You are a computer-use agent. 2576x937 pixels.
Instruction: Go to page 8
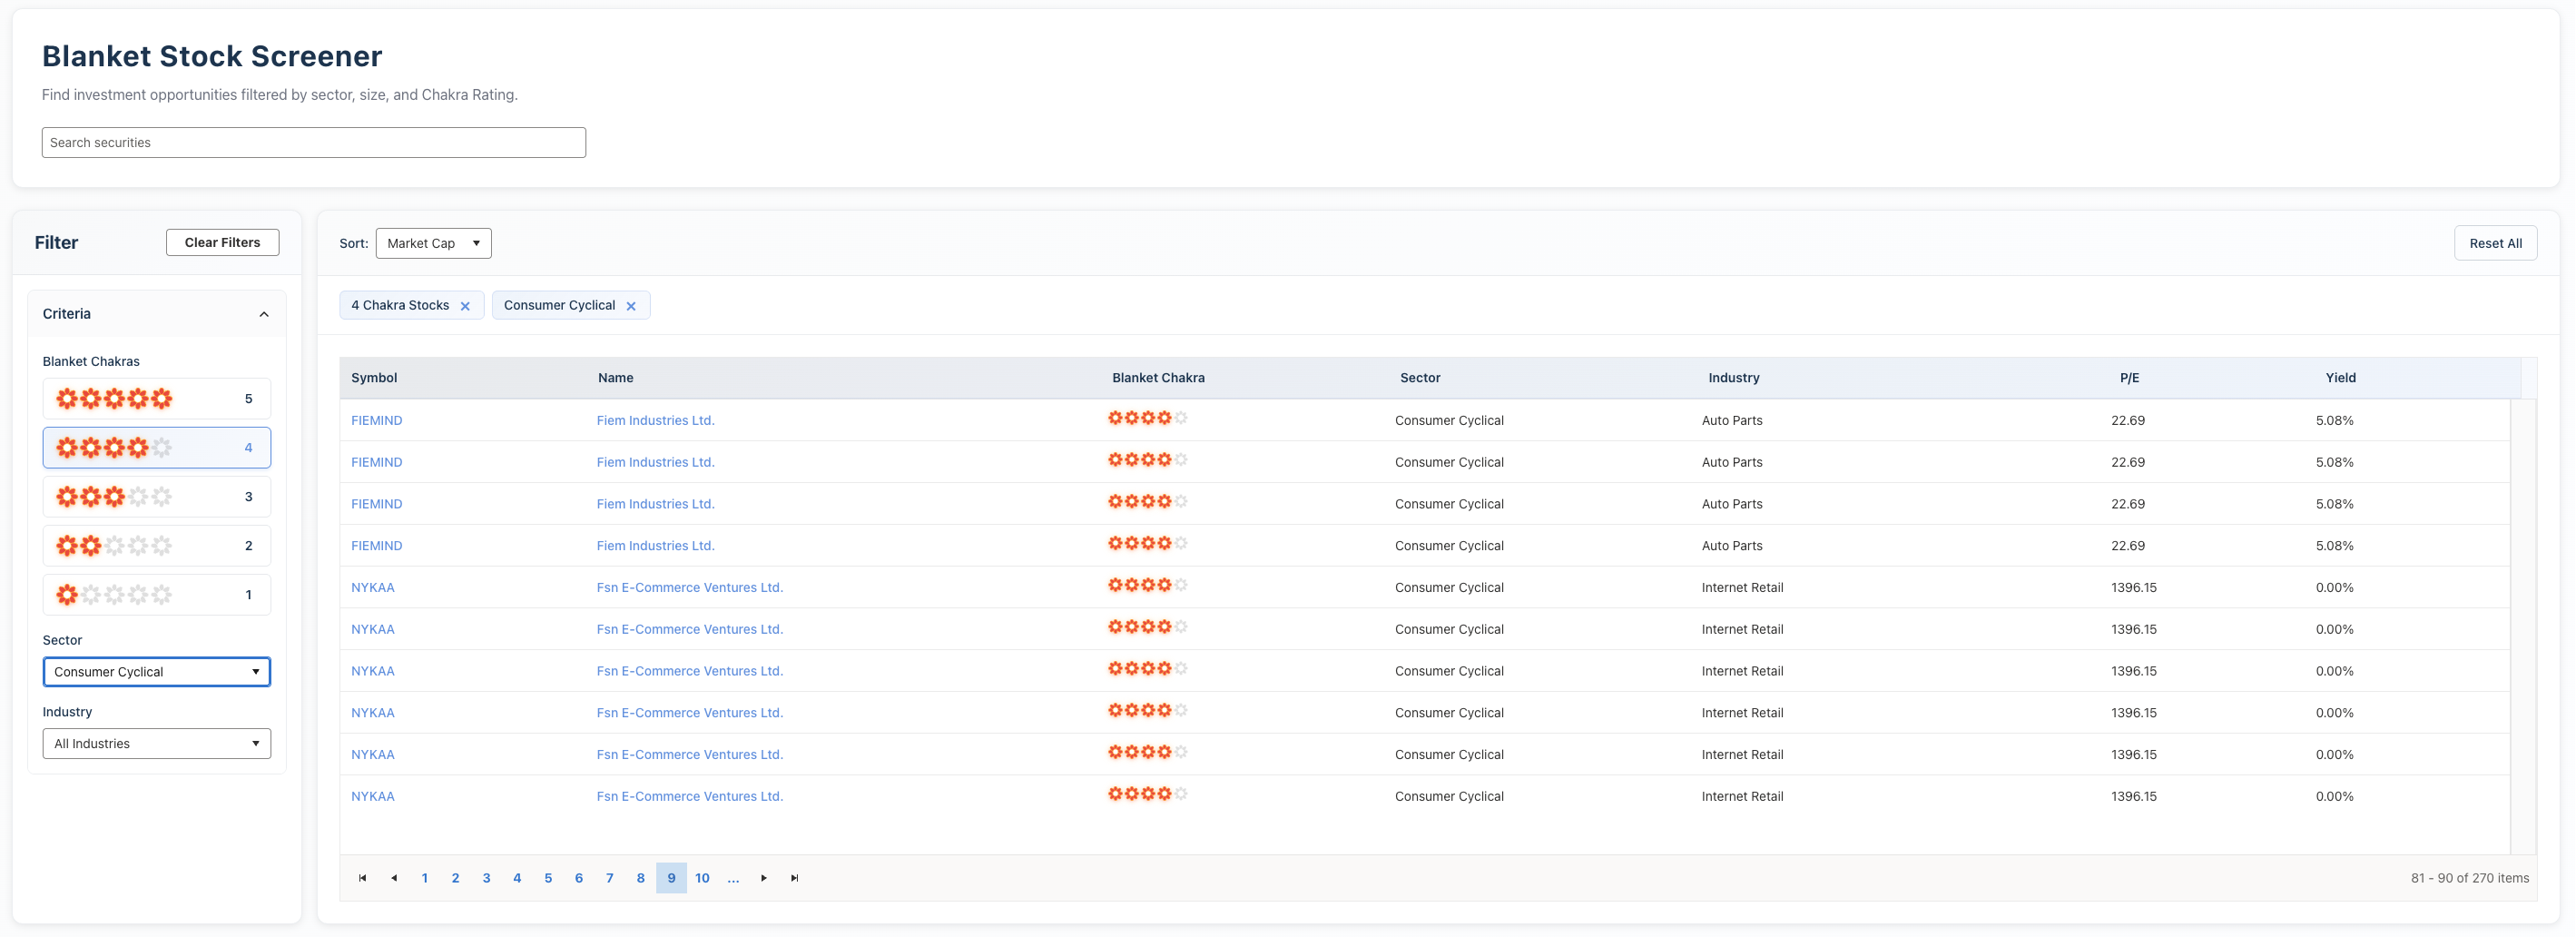tap(641, 878)
